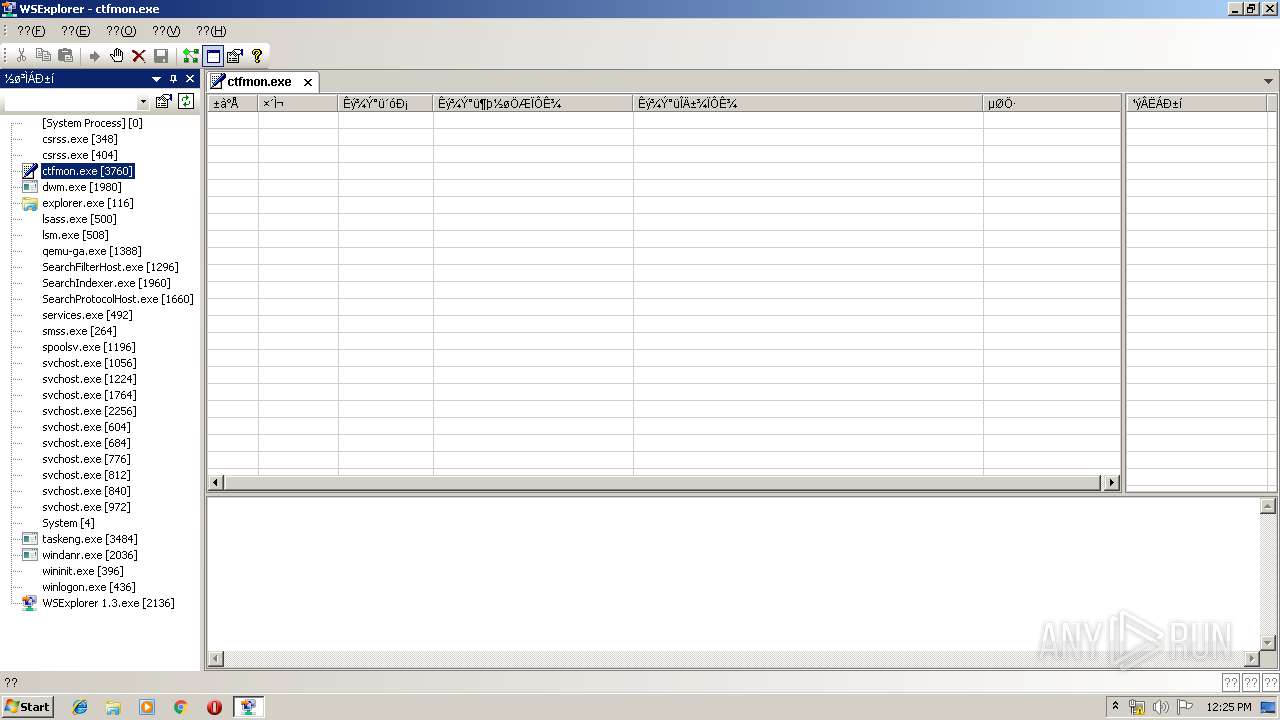Select wininit.exe [396] process
1280x720 pixels.
[83, 571]
